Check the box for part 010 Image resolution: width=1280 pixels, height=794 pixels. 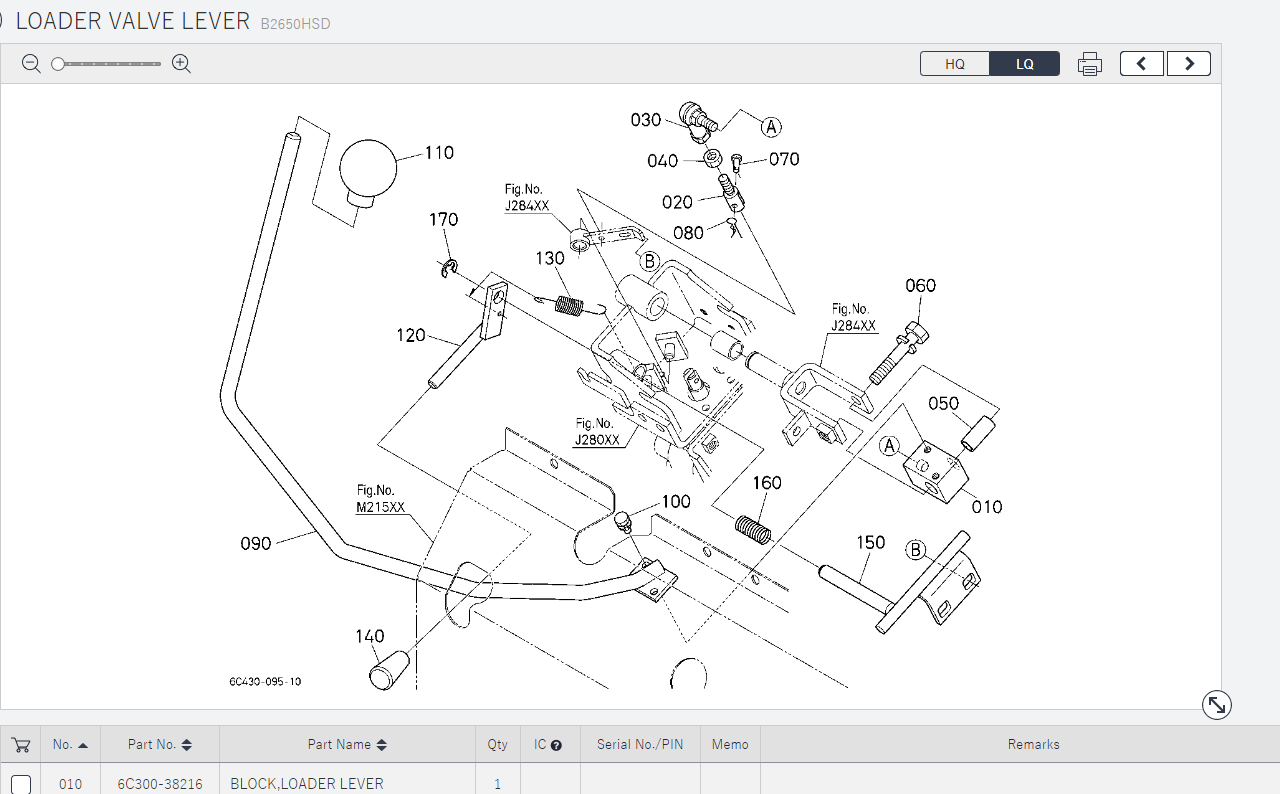pyautogui.click(x=21, y=784)
